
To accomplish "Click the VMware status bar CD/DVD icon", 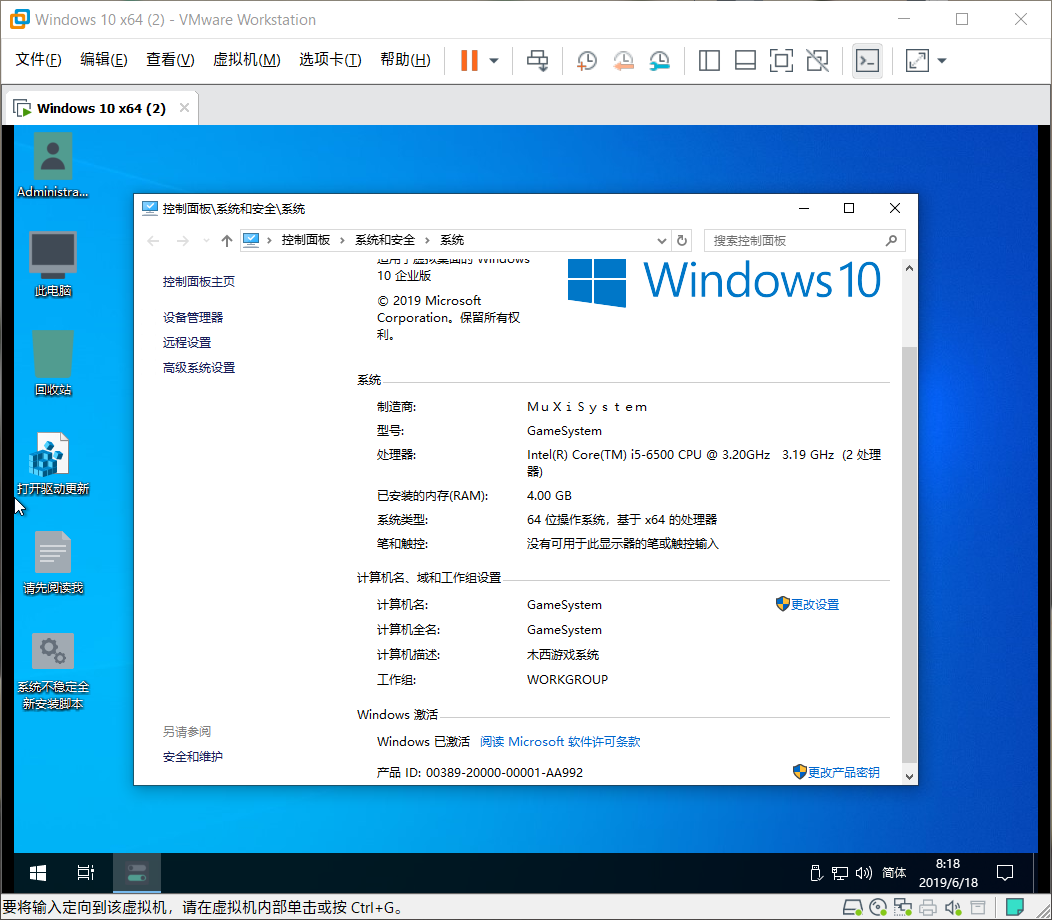I will [x=878, y=909].
